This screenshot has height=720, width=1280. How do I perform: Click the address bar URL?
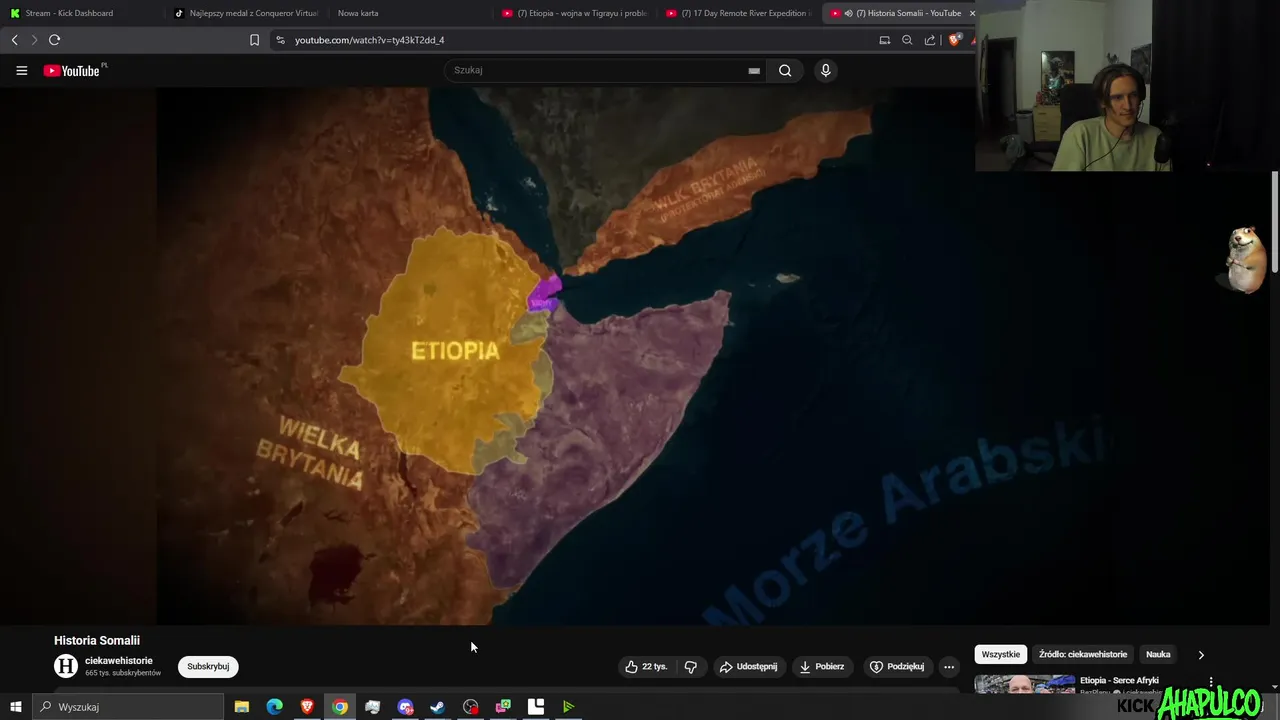(x=369, y=40)
